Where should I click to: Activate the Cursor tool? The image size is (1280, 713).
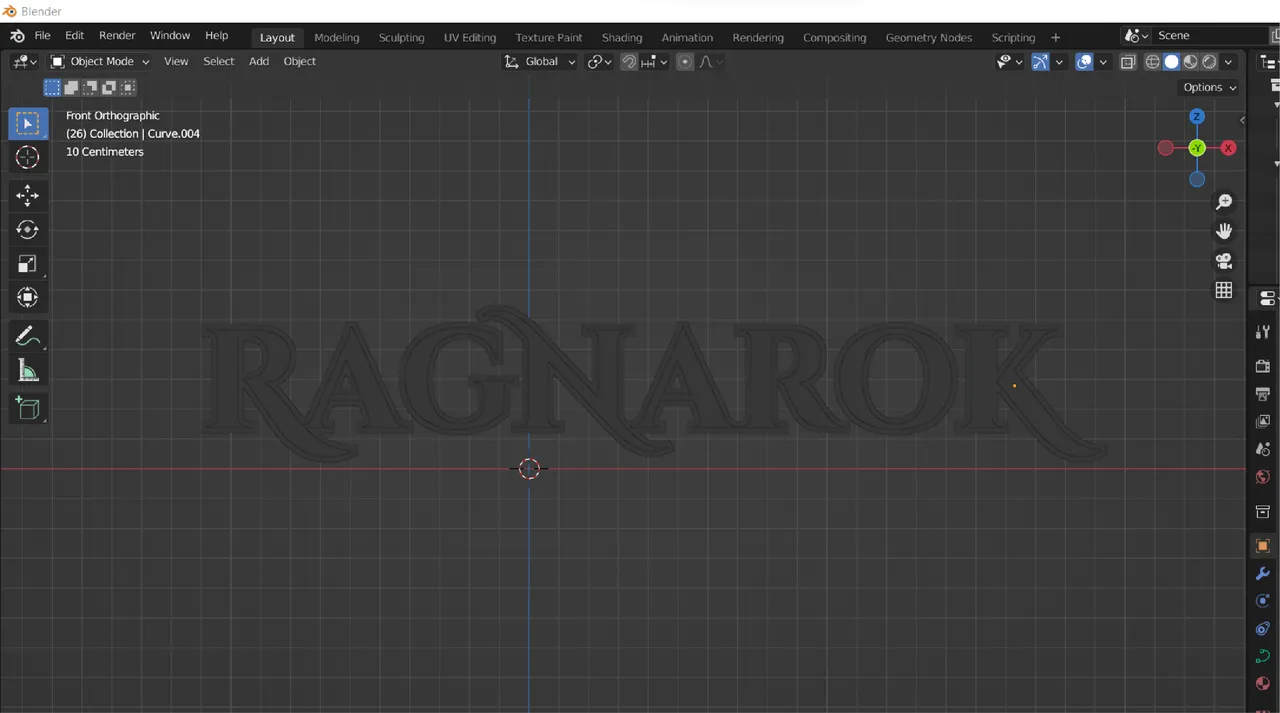[x=28, y=158]
